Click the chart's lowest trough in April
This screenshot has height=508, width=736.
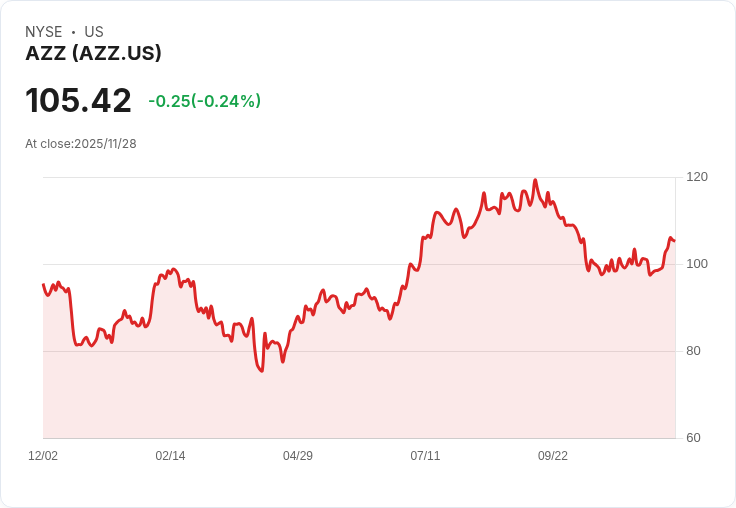tap(262, 371)
